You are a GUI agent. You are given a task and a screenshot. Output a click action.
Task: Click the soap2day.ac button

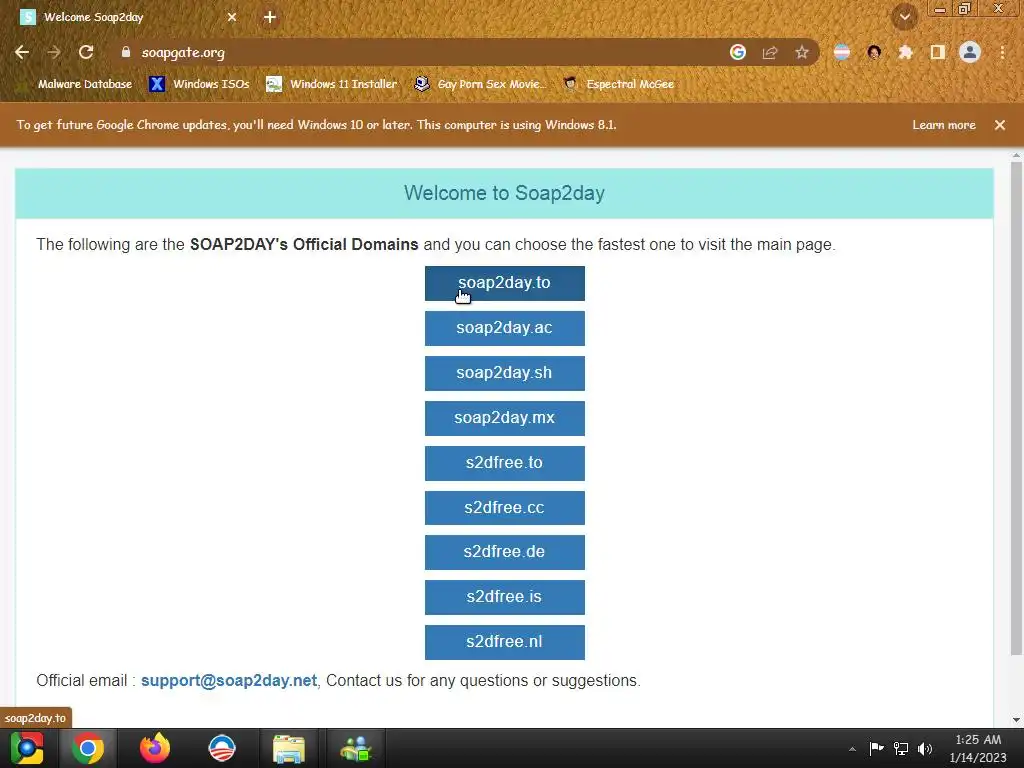tap(504, 328)
